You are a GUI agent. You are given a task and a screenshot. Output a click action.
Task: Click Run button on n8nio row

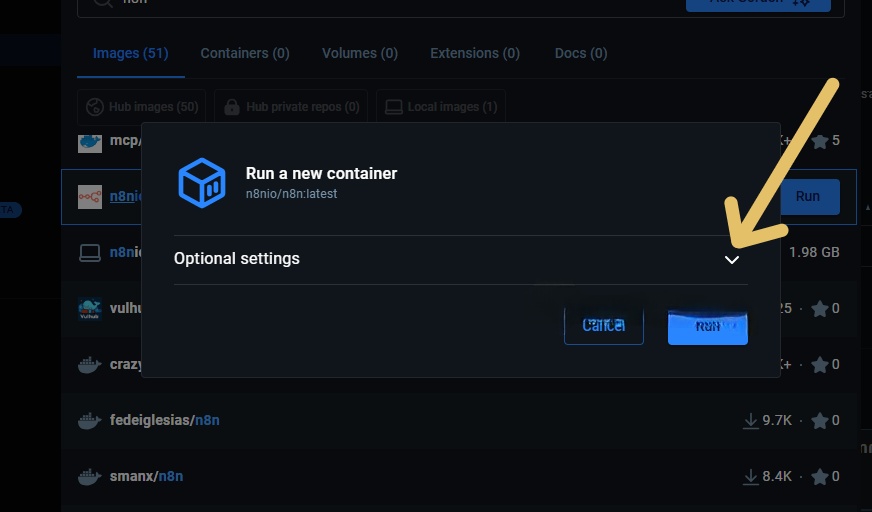[810, 197]
